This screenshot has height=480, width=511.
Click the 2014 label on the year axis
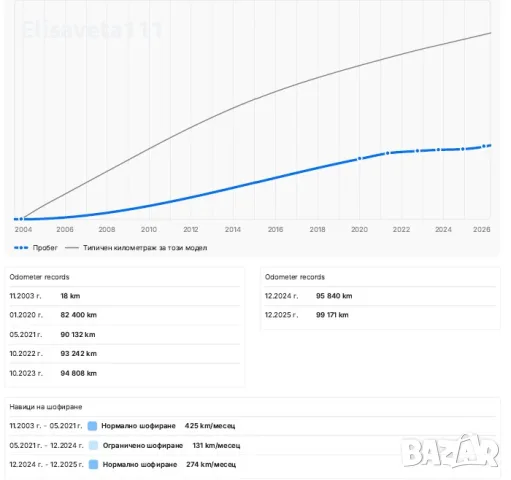click(x=233, y=229)
